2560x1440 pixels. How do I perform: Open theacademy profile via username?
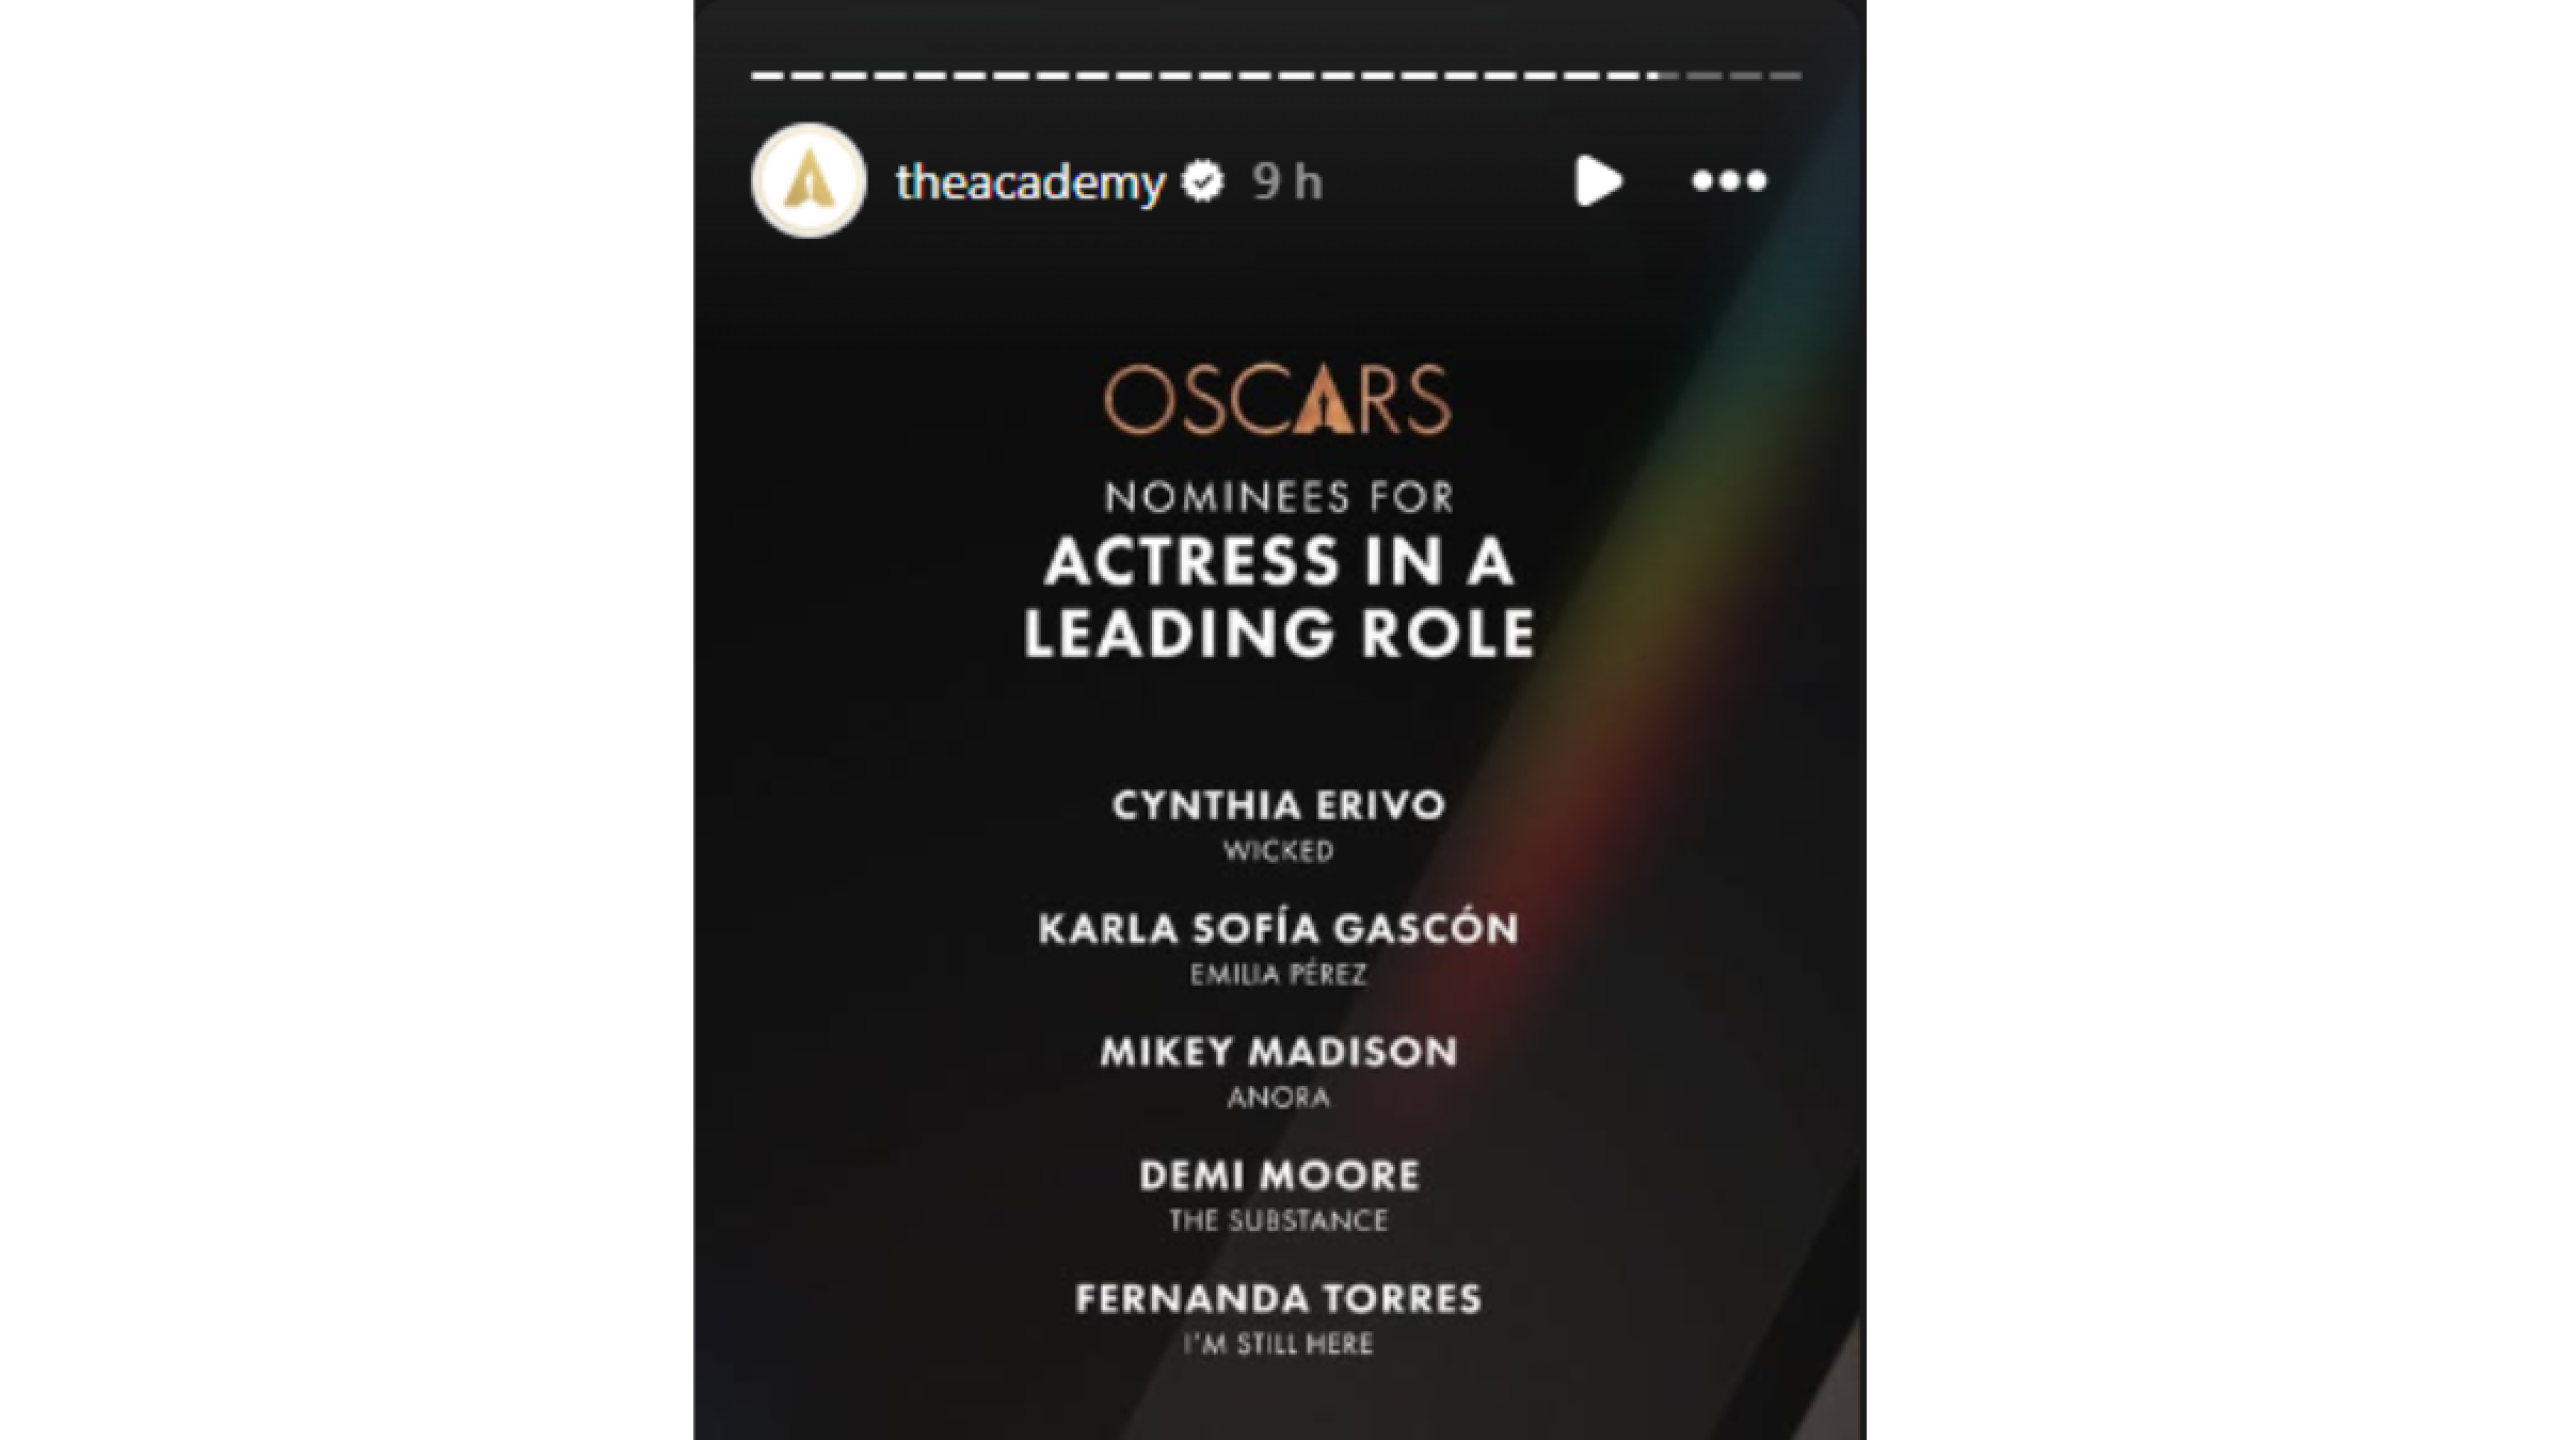(1030, 181)
